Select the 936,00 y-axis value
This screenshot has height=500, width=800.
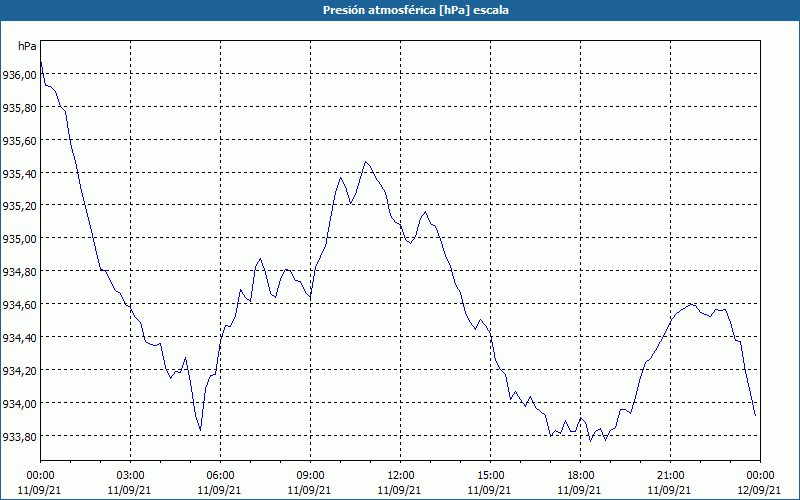[19, 74]
